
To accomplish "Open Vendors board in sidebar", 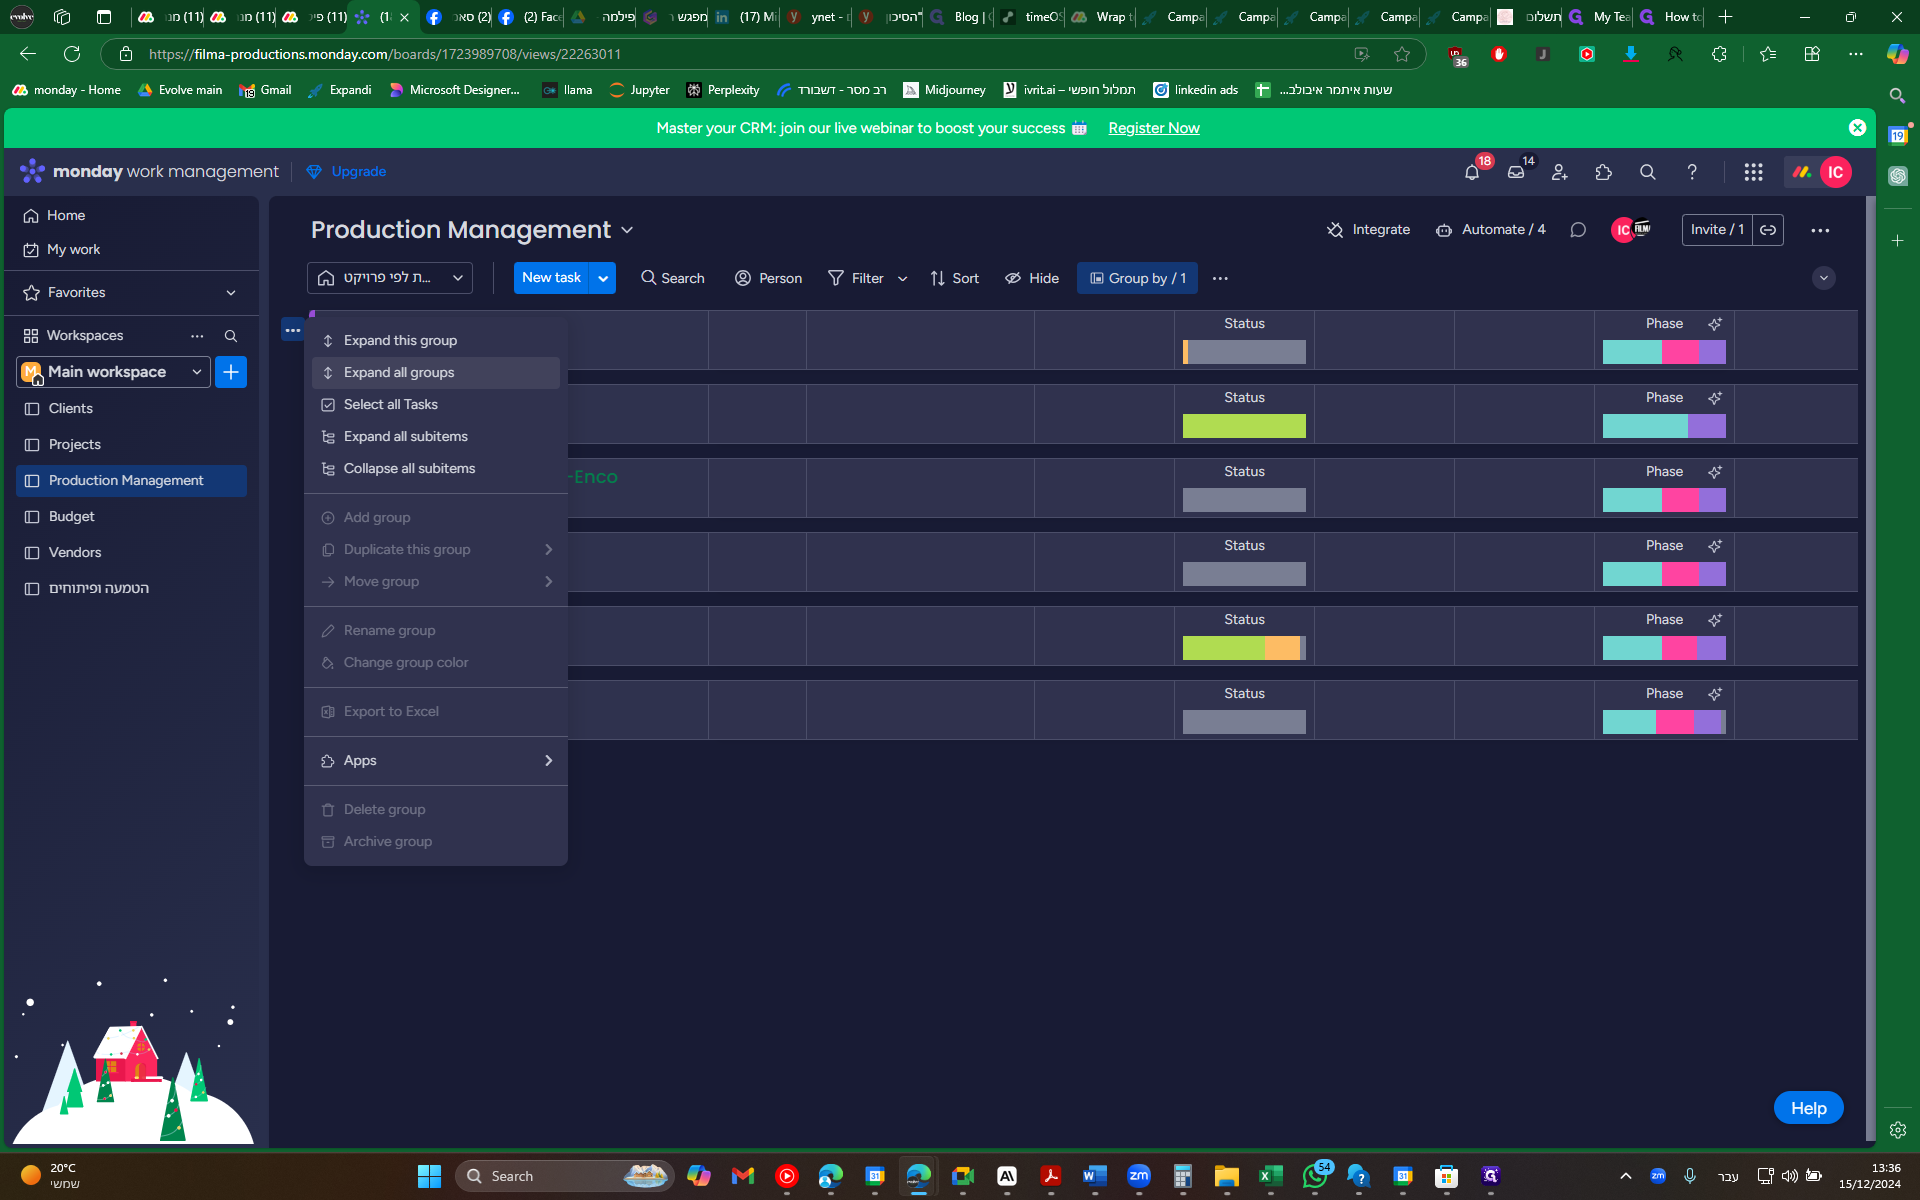I will click(132, 553).
